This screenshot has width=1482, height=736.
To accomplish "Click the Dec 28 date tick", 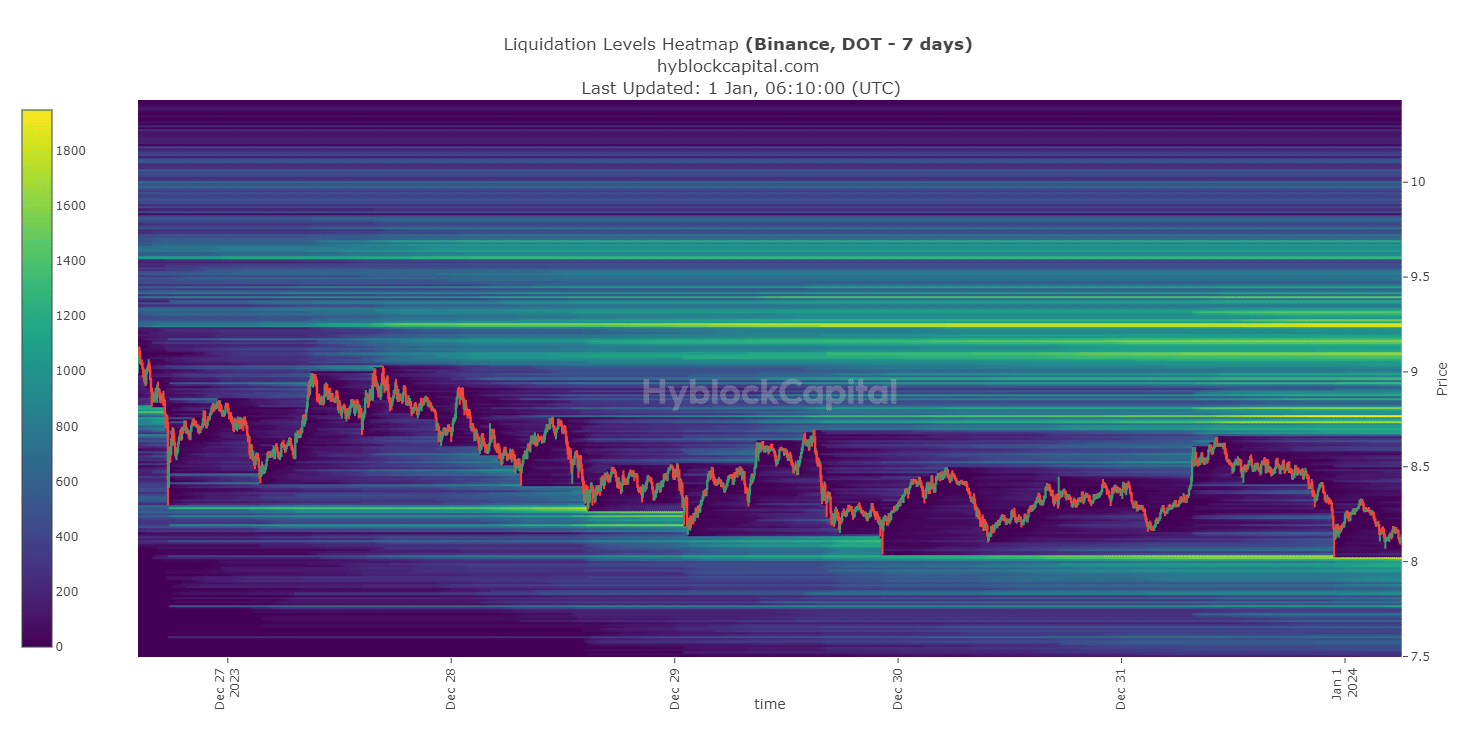I will click(451, 688).
